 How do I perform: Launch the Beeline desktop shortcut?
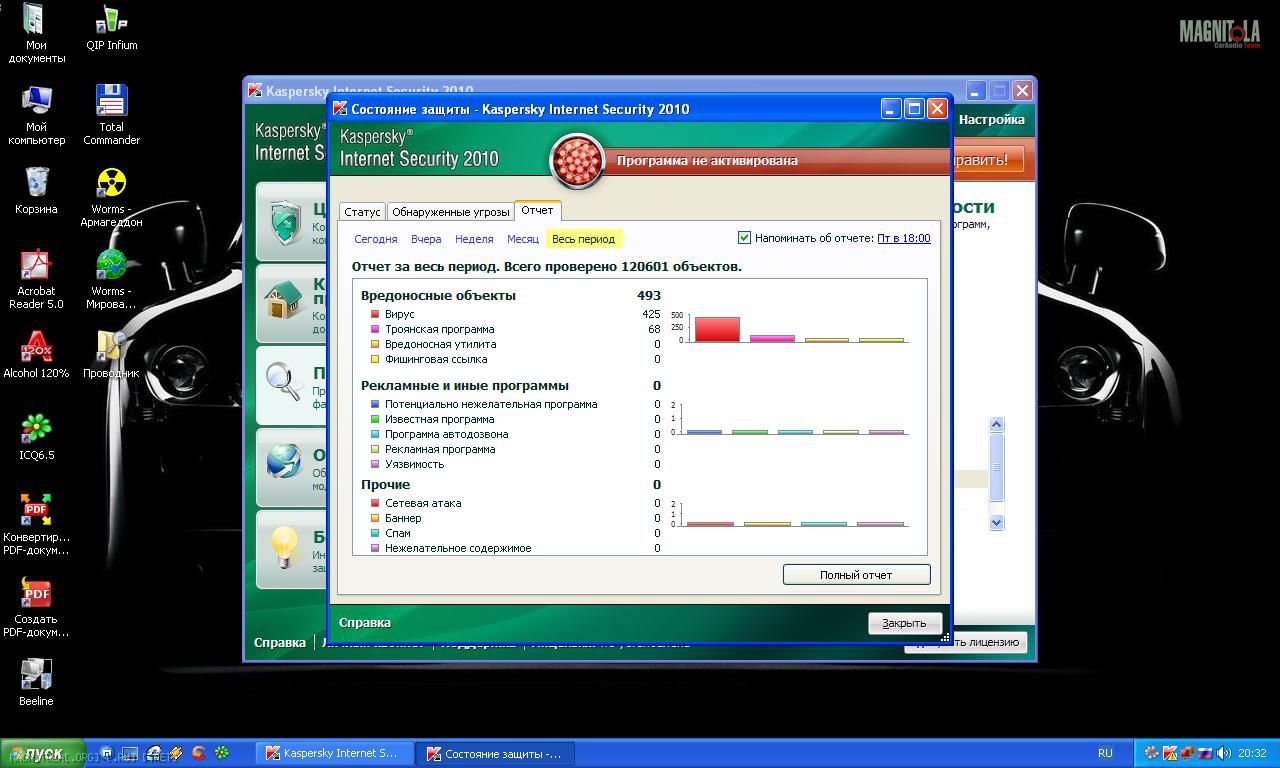click(36, 682)
